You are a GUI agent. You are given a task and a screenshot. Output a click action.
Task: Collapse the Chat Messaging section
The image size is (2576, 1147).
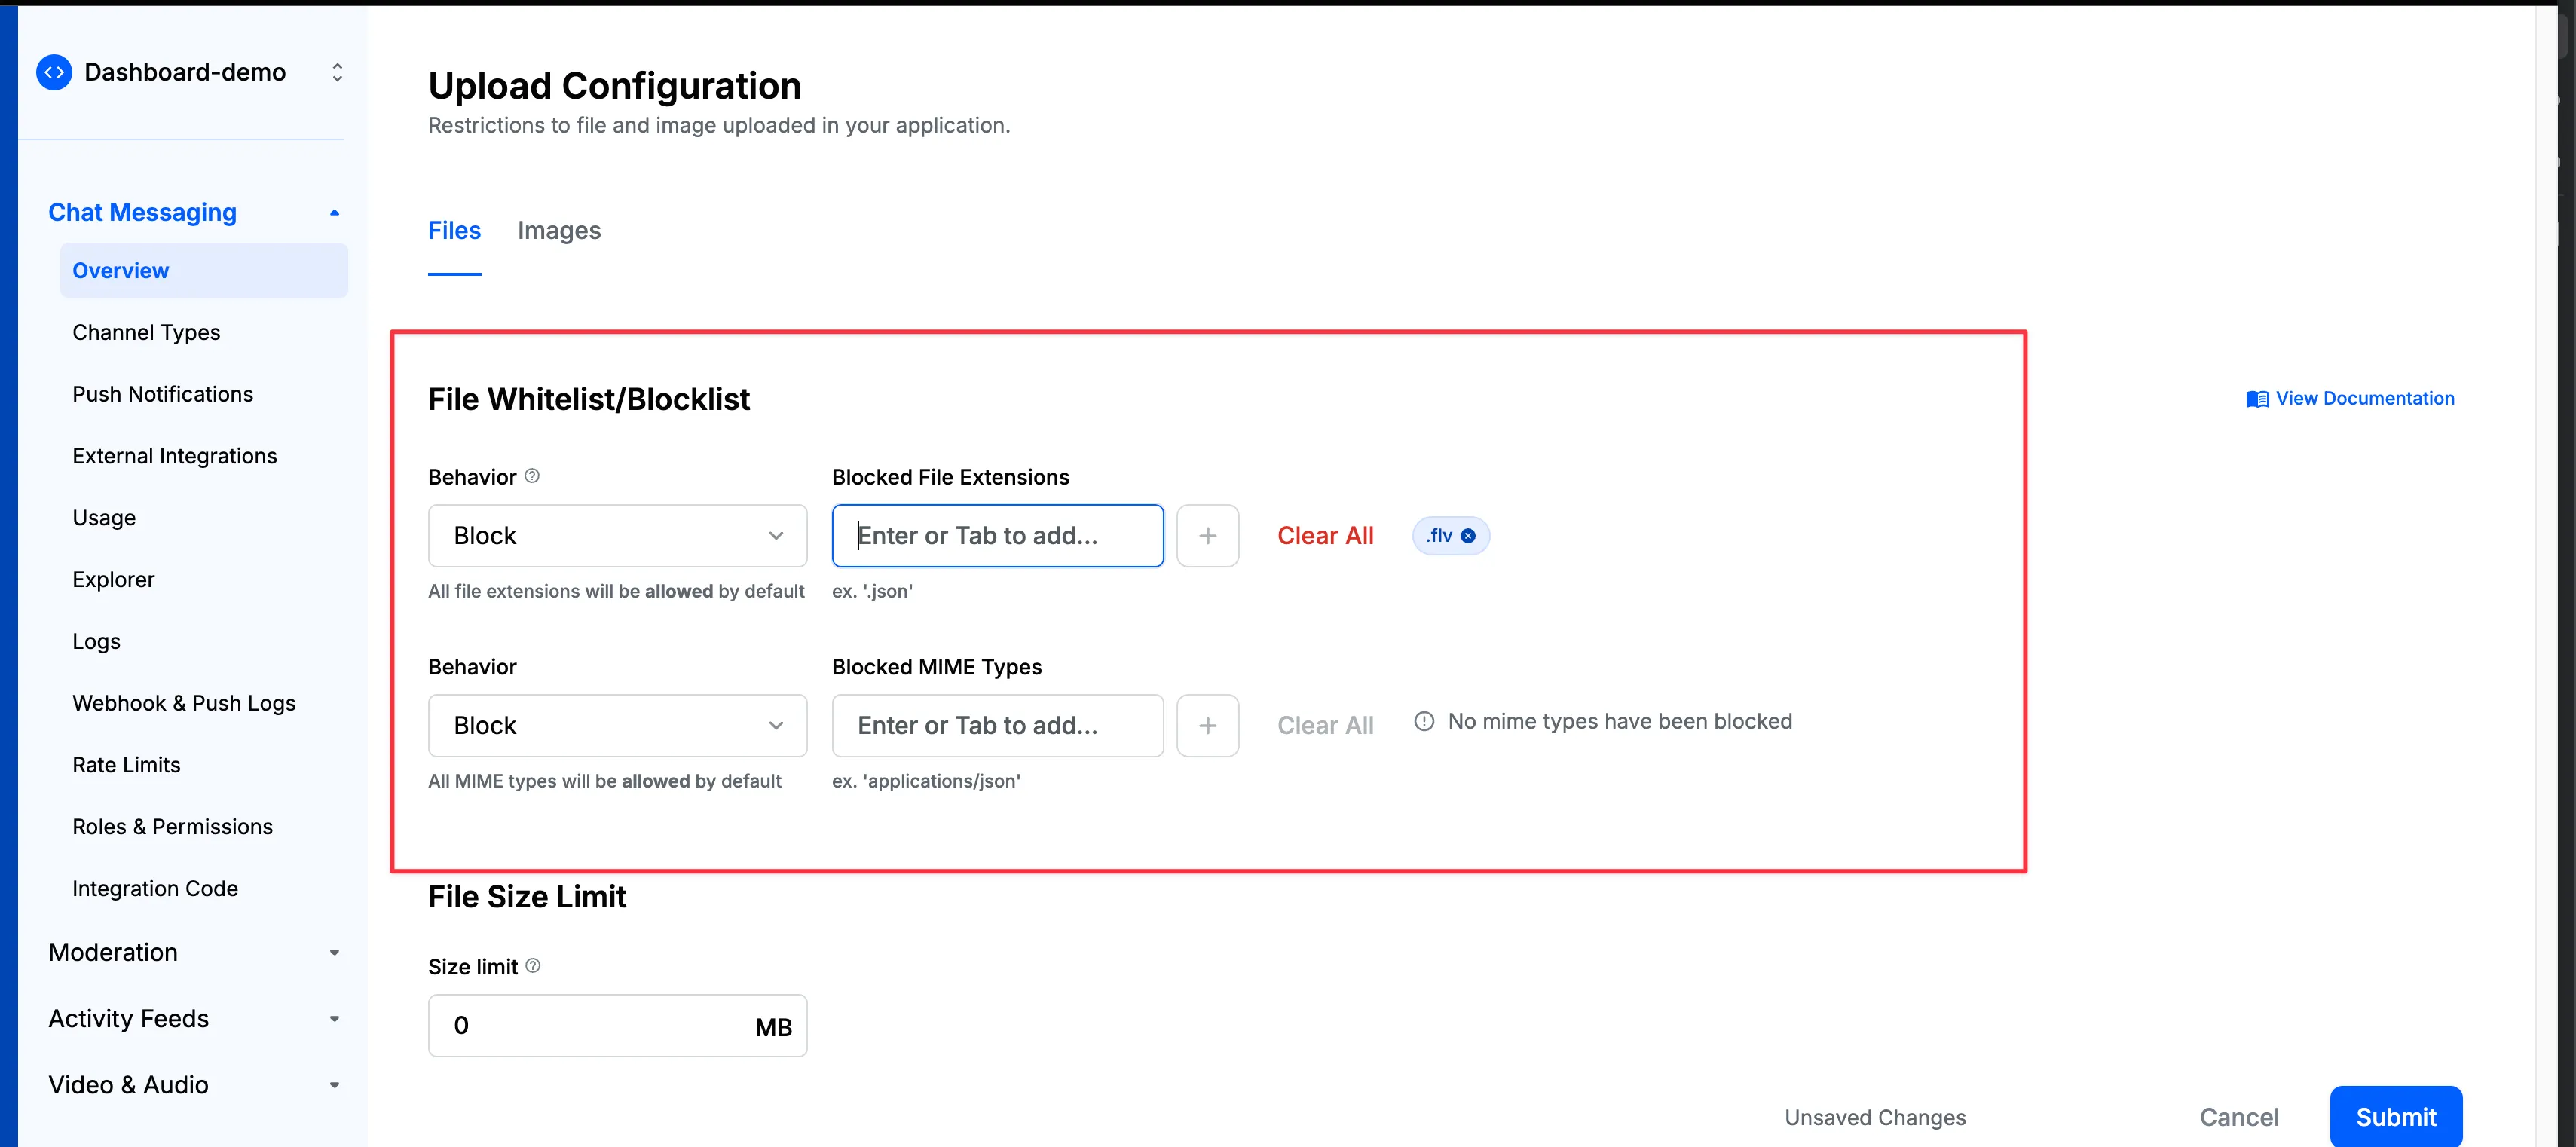[x=333, y=212]
